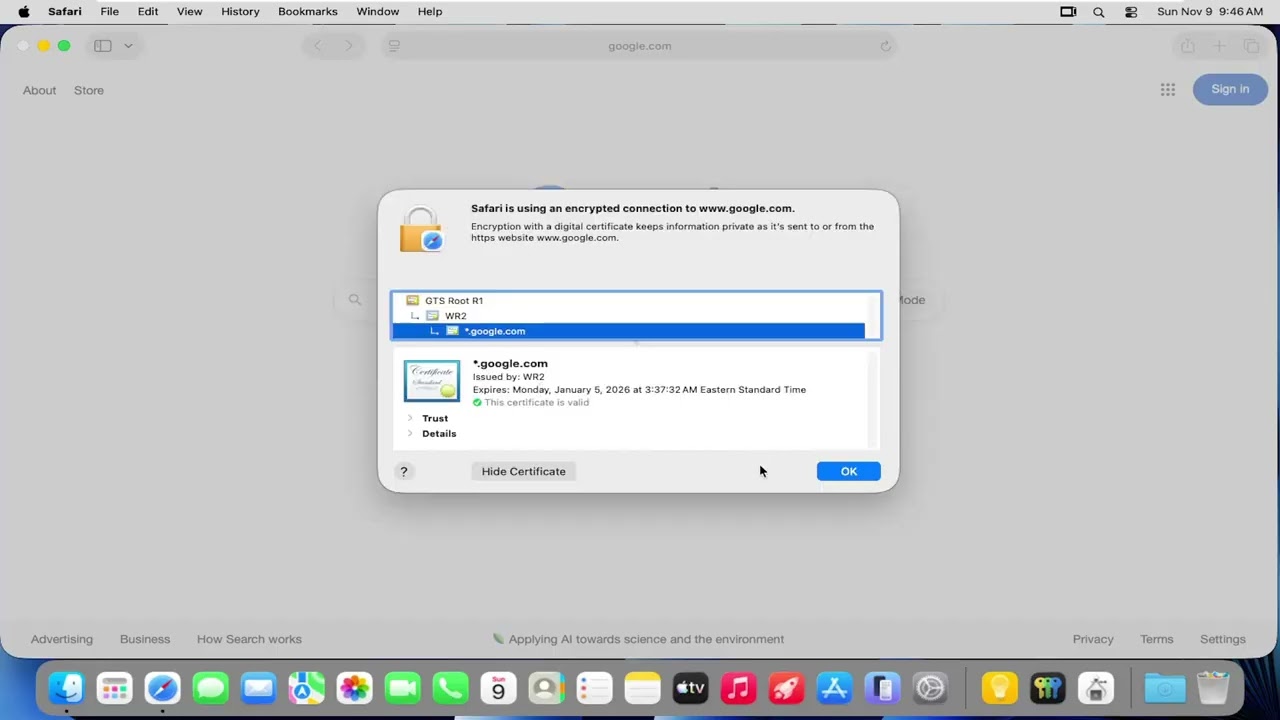Open the Safari menu
This screenshot has width=1280, height=720.
(65, 11)
